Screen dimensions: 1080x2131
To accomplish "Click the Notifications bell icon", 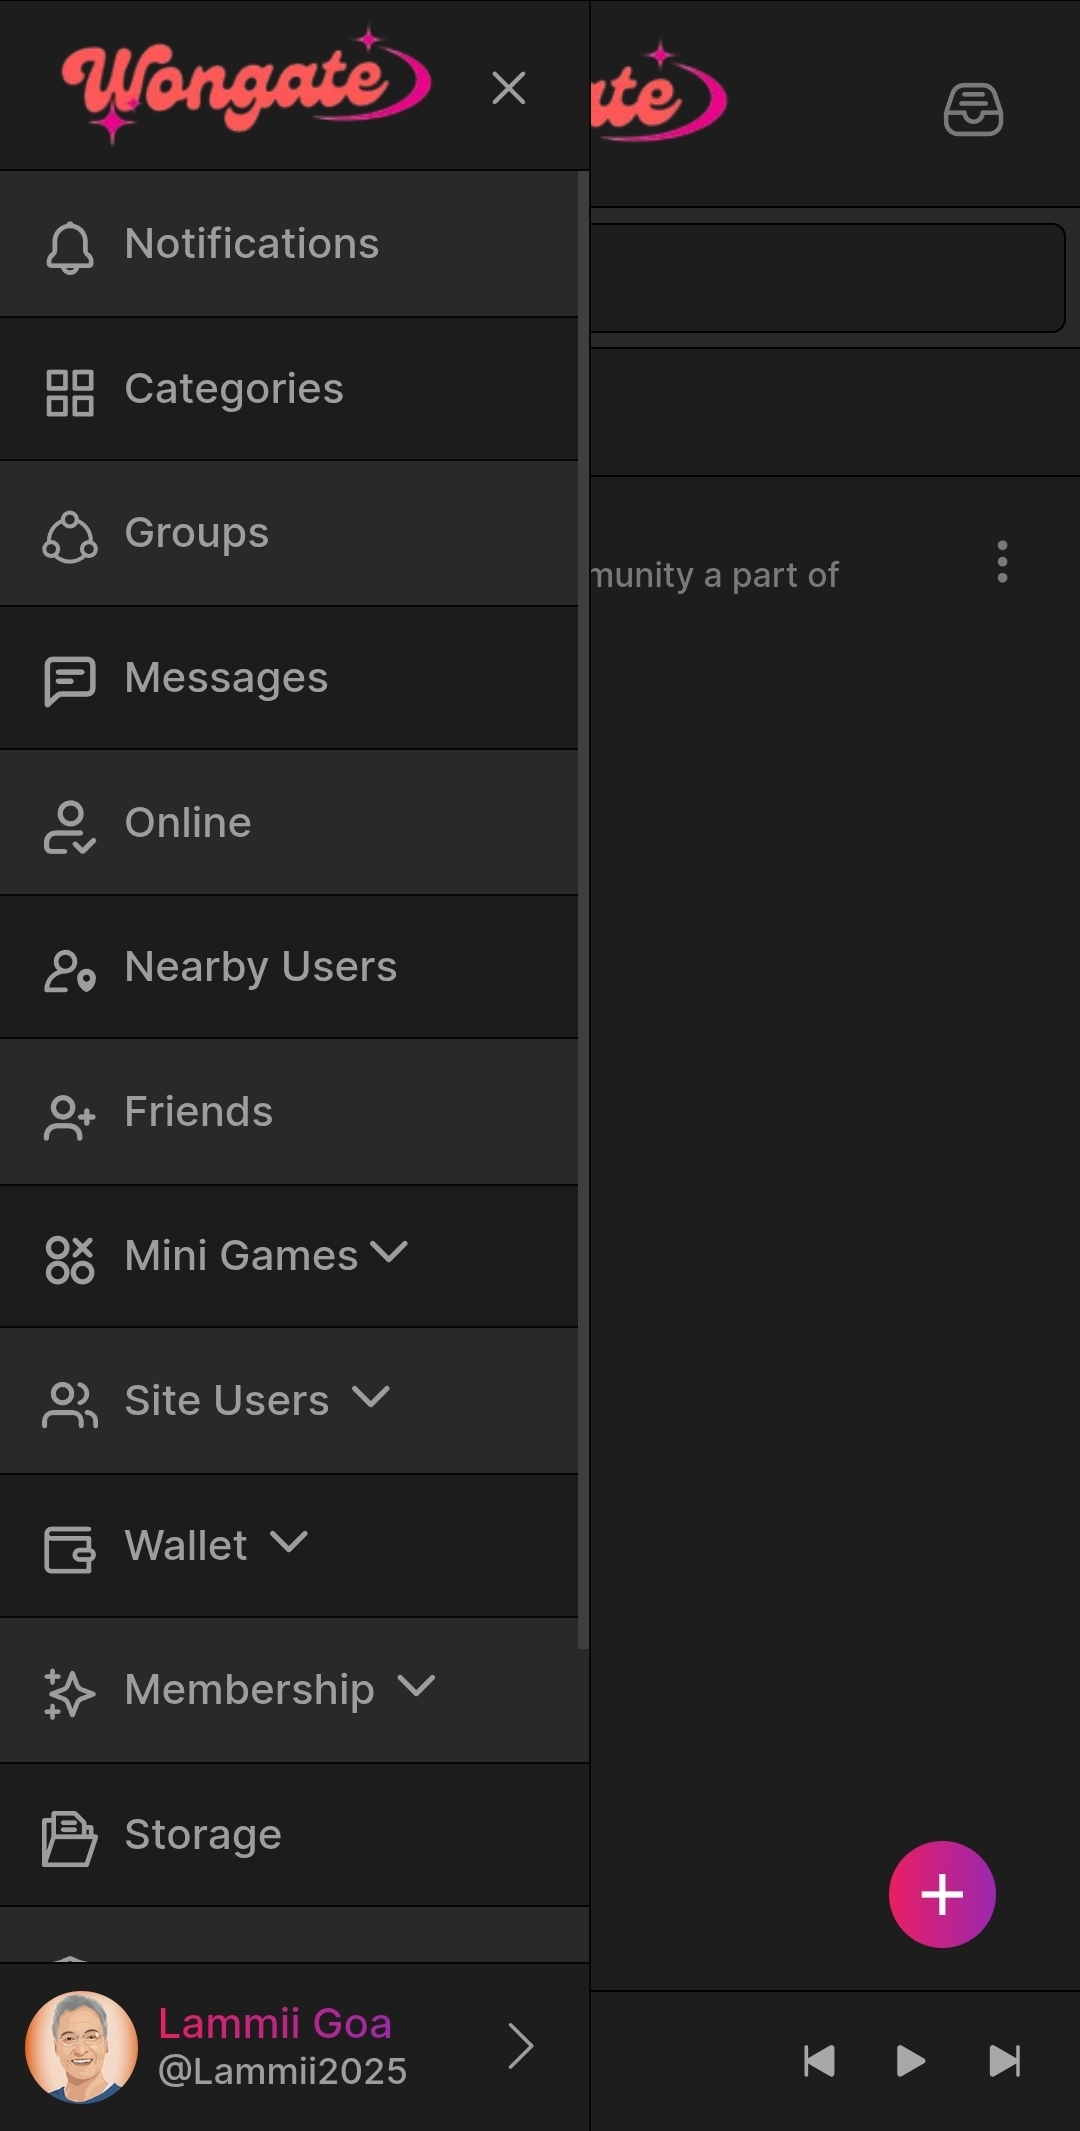I will coord(70,246).
